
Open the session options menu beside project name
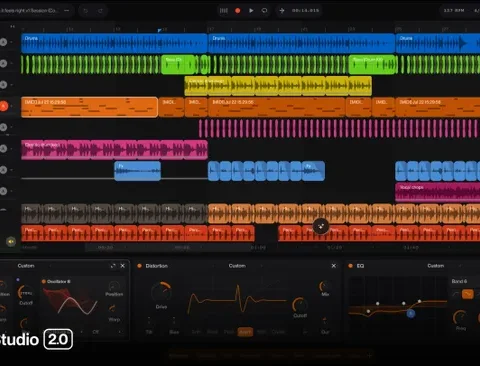pos(67,10)
